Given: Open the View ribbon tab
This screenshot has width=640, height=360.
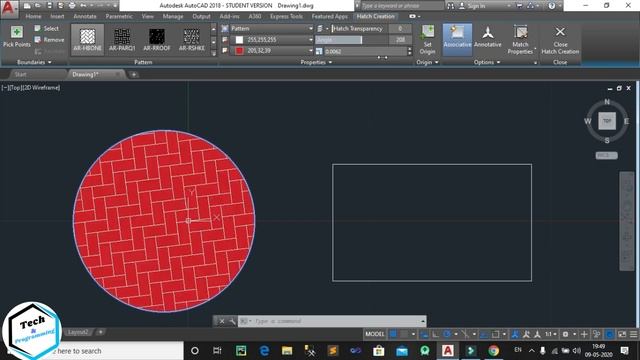Looking at the screenshot, I should pyautogui.click(x=147, y=16).
